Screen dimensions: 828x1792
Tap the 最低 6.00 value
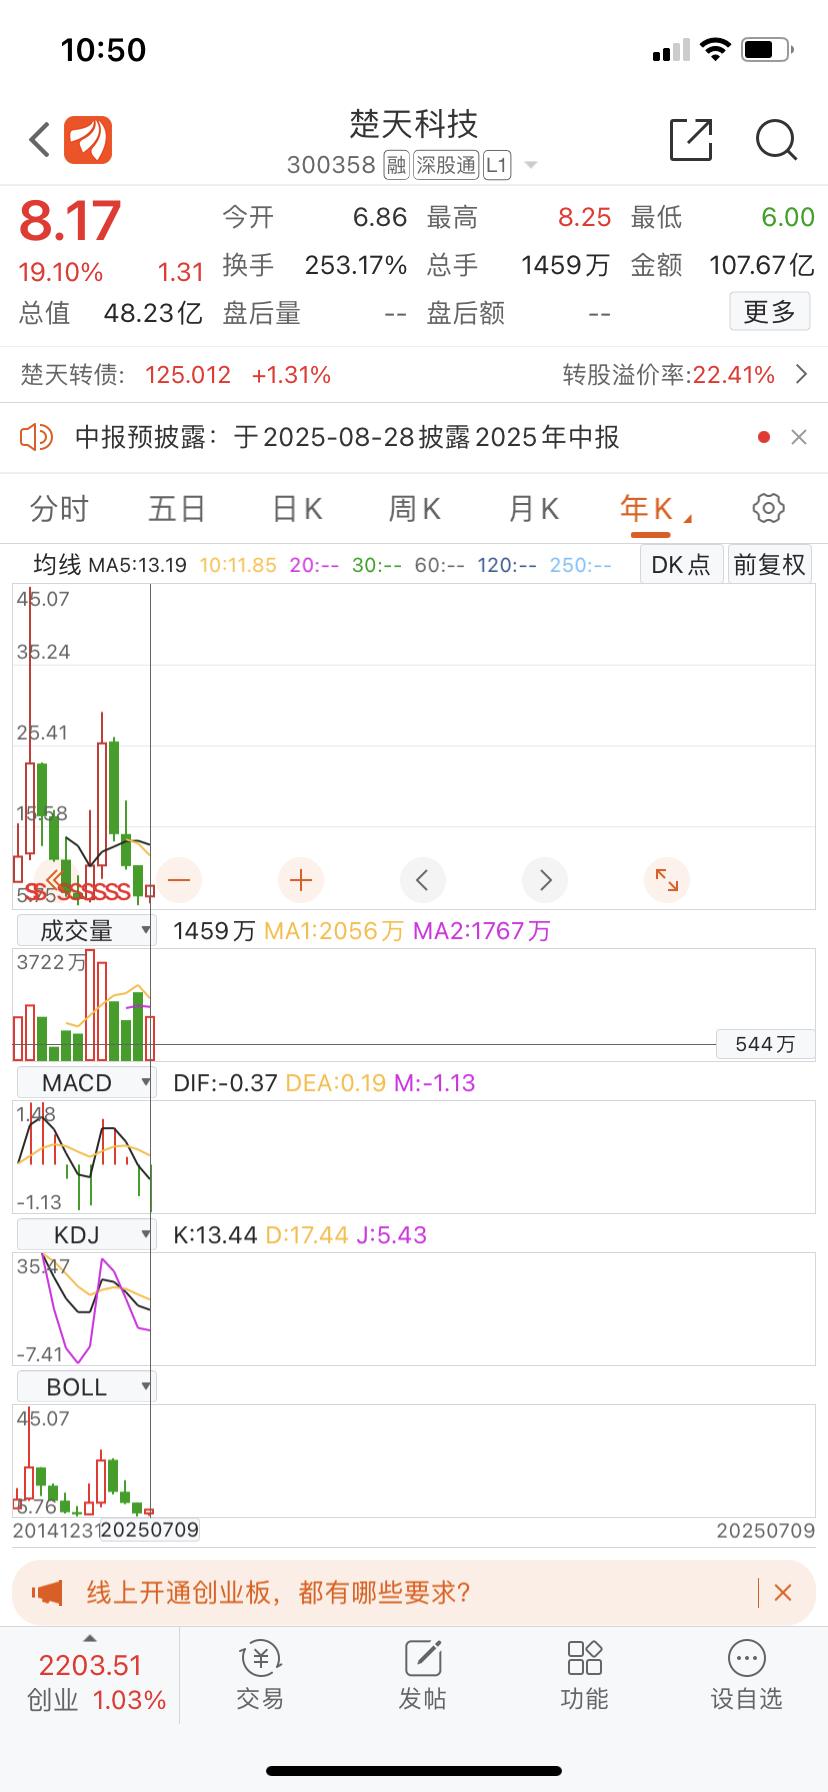(788, 217)
